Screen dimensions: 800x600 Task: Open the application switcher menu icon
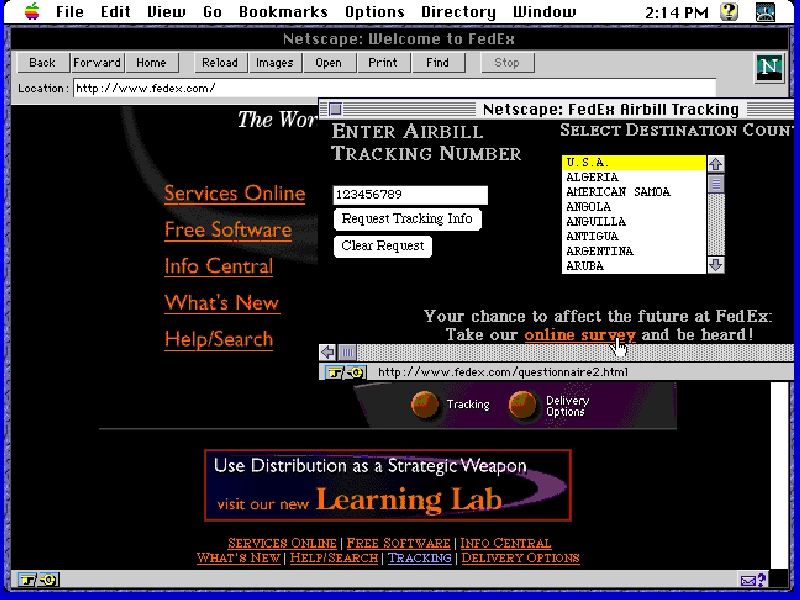pos(765,11)
